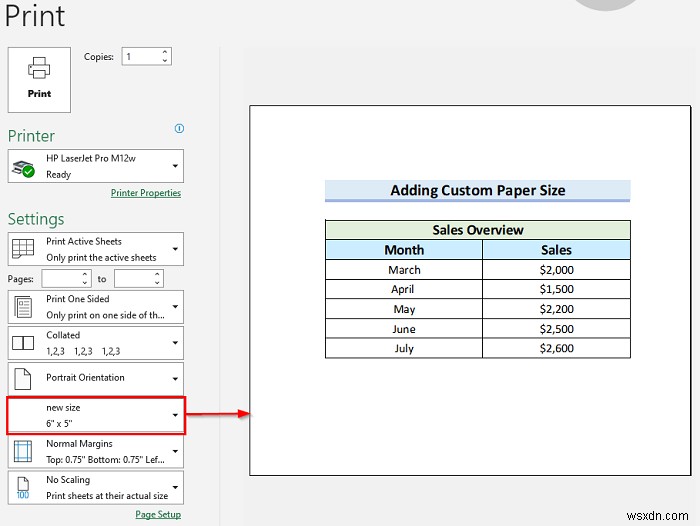Click the '$2,500' cell in preview
Image resolution: width=700 pixels, height=526 pixels.
click(x=556, y=329)
